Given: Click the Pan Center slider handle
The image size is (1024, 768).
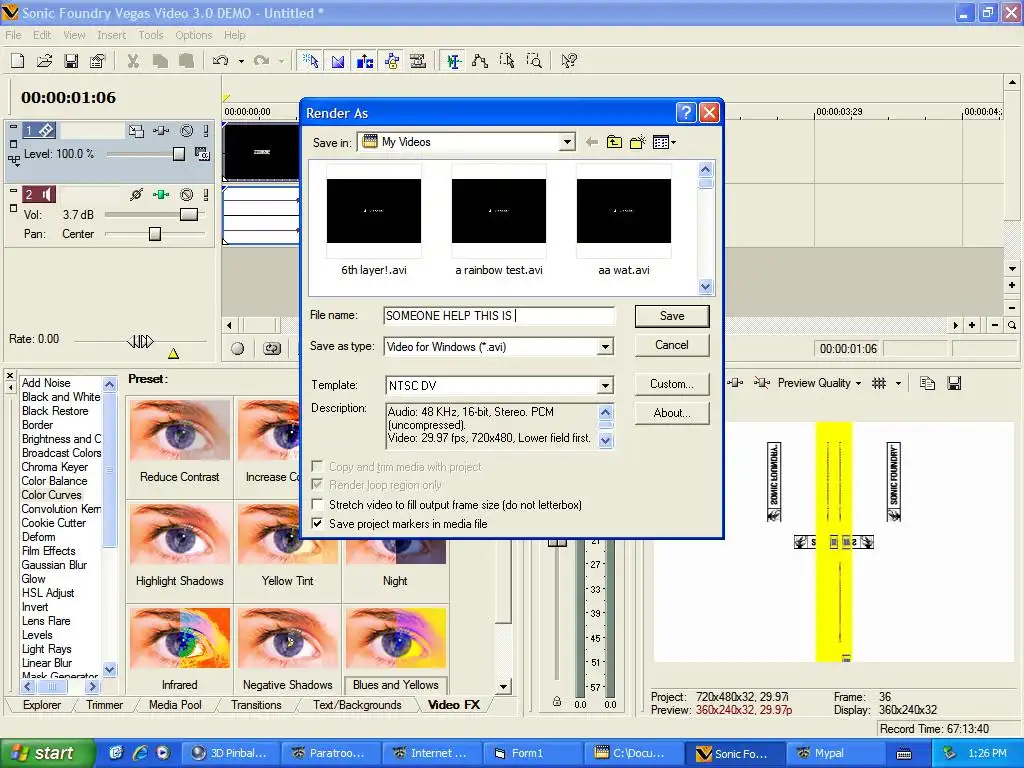Looking at the screenshot, I should click(155, 234).
